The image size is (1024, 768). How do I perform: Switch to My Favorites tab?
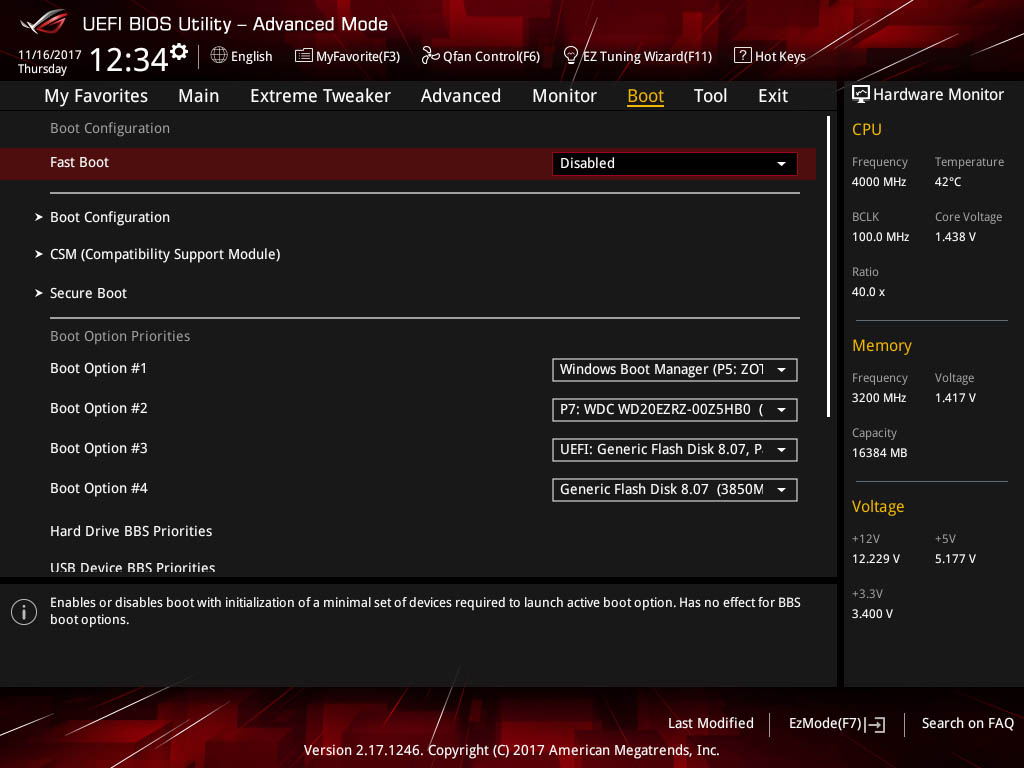click(x=96, y=96)
